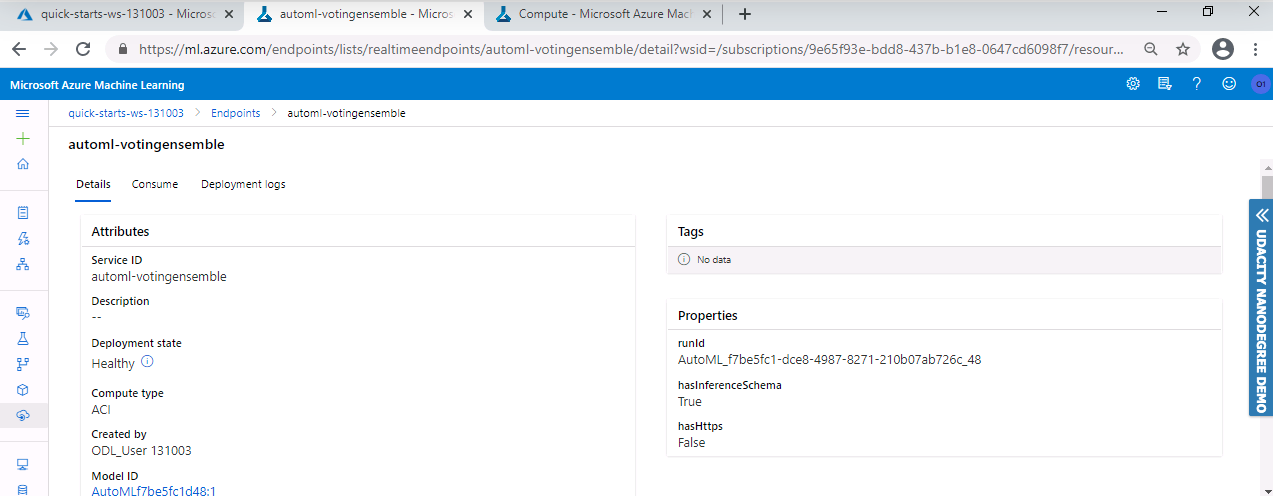This screenshot has height=496, width=1273.
Task: Click the ACI compute type value
Action: click(x=101, y=410)
